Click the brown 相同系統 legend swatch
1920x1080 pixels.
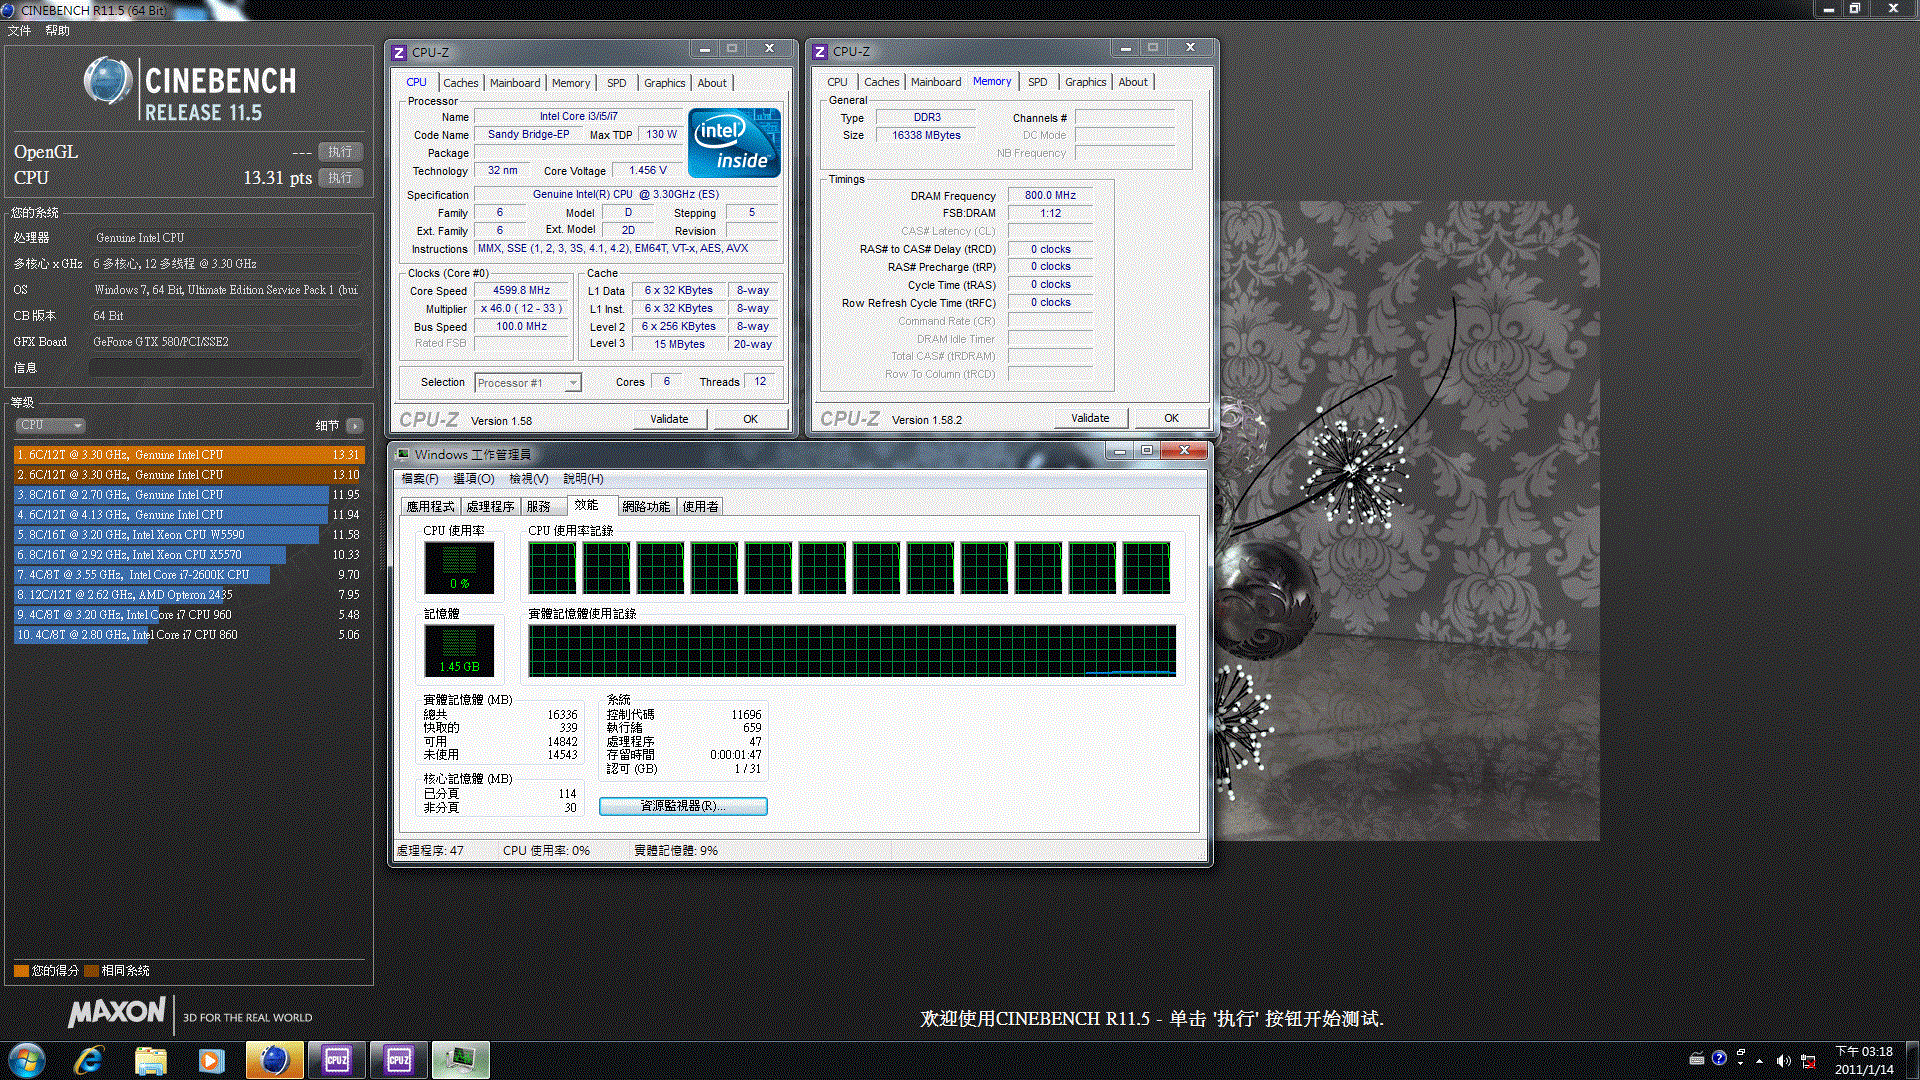point(91,971)
